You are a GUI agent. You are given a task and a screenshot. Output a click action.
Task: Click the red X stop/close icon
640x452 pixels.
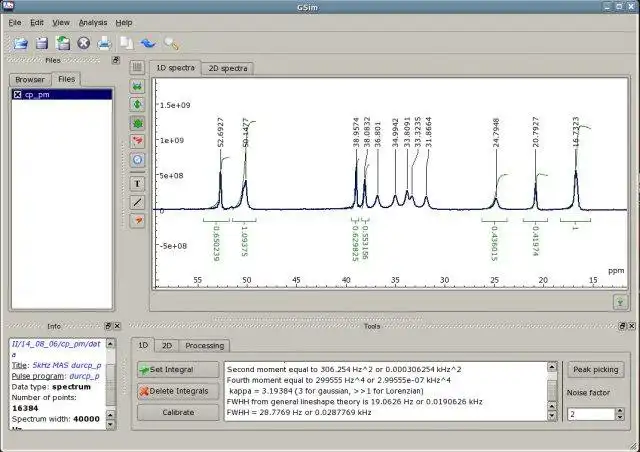(x=83, y=43)
